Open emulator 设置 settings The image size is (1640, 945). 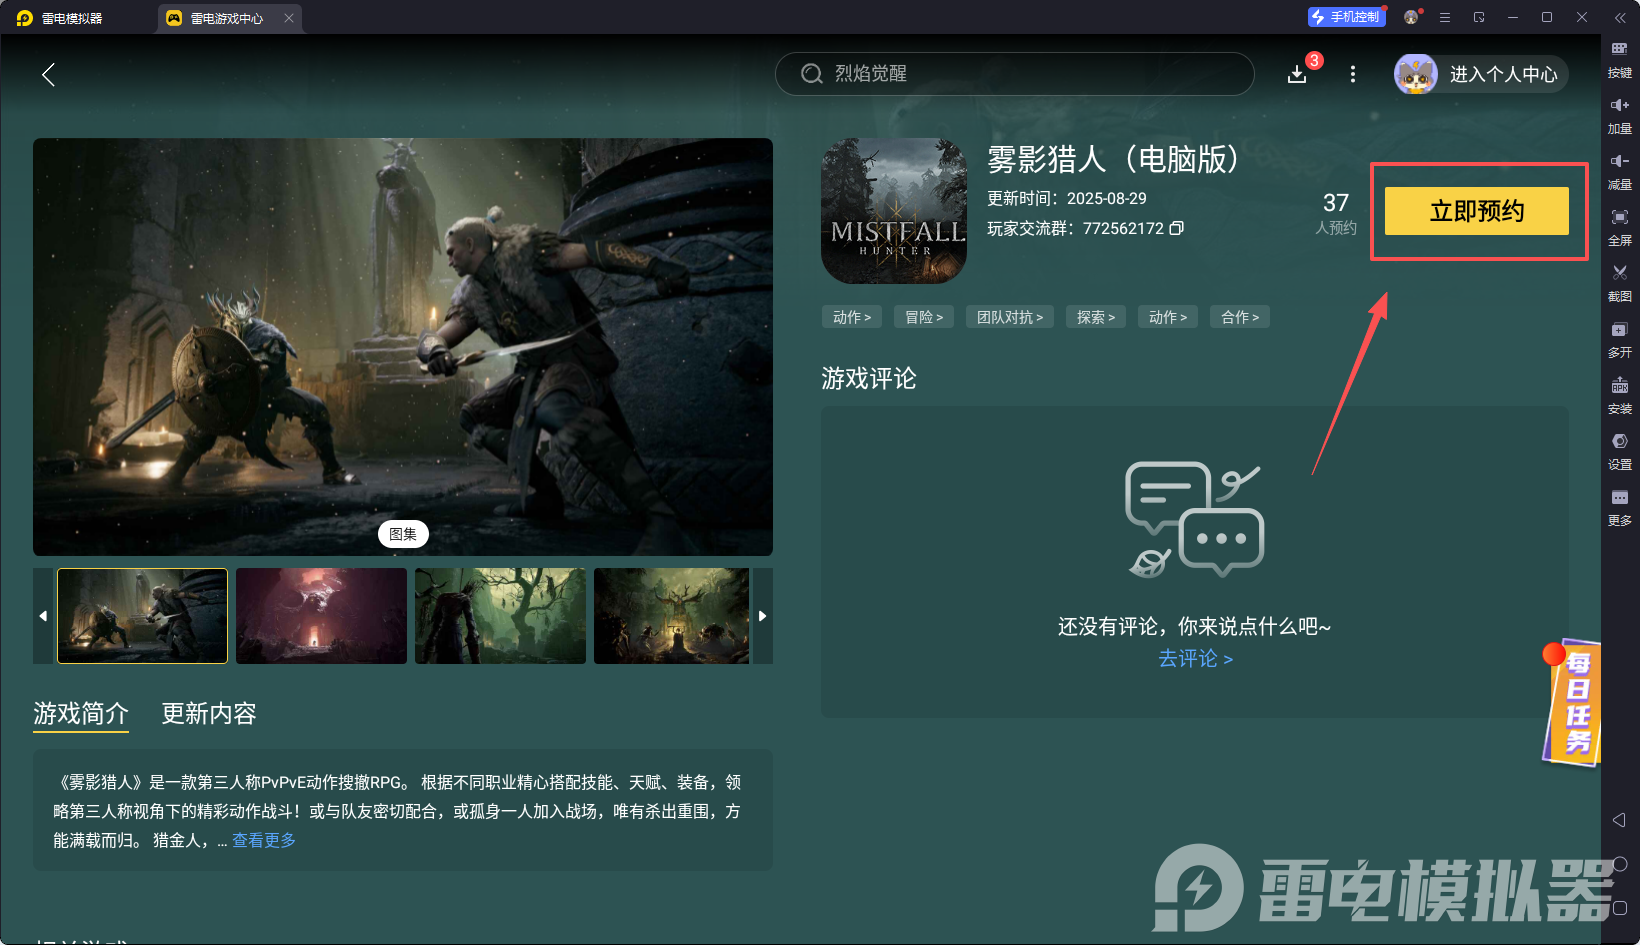pyautogui.click(x=1620, y=452)
